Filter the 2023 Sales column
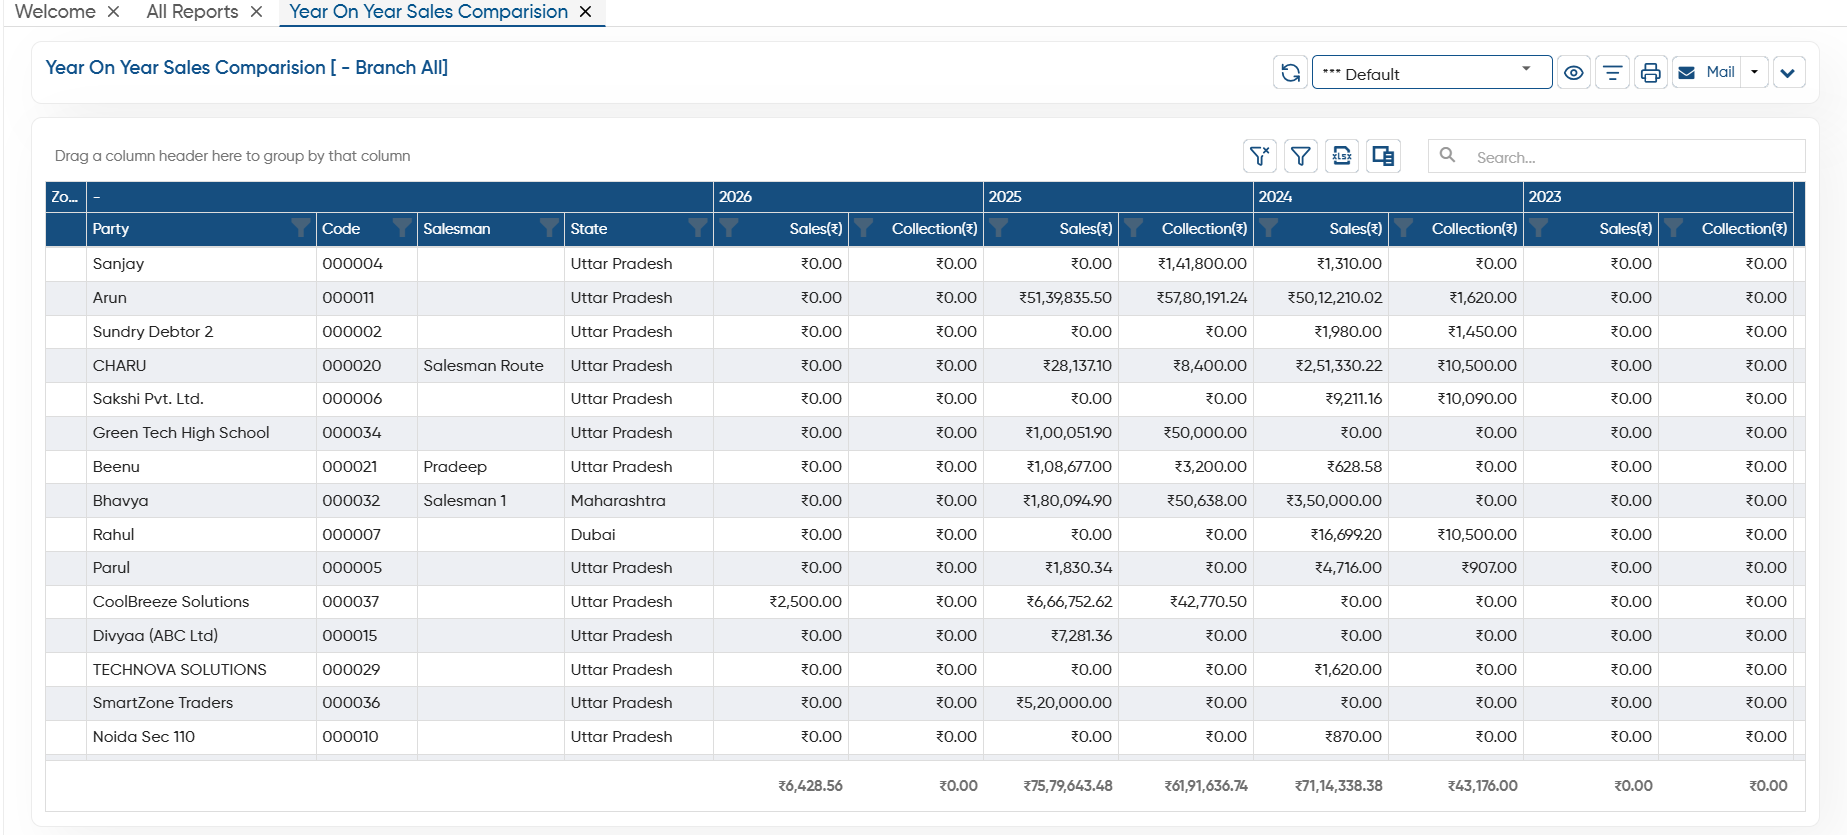1847x835 pixels. tap(1539, 228)
